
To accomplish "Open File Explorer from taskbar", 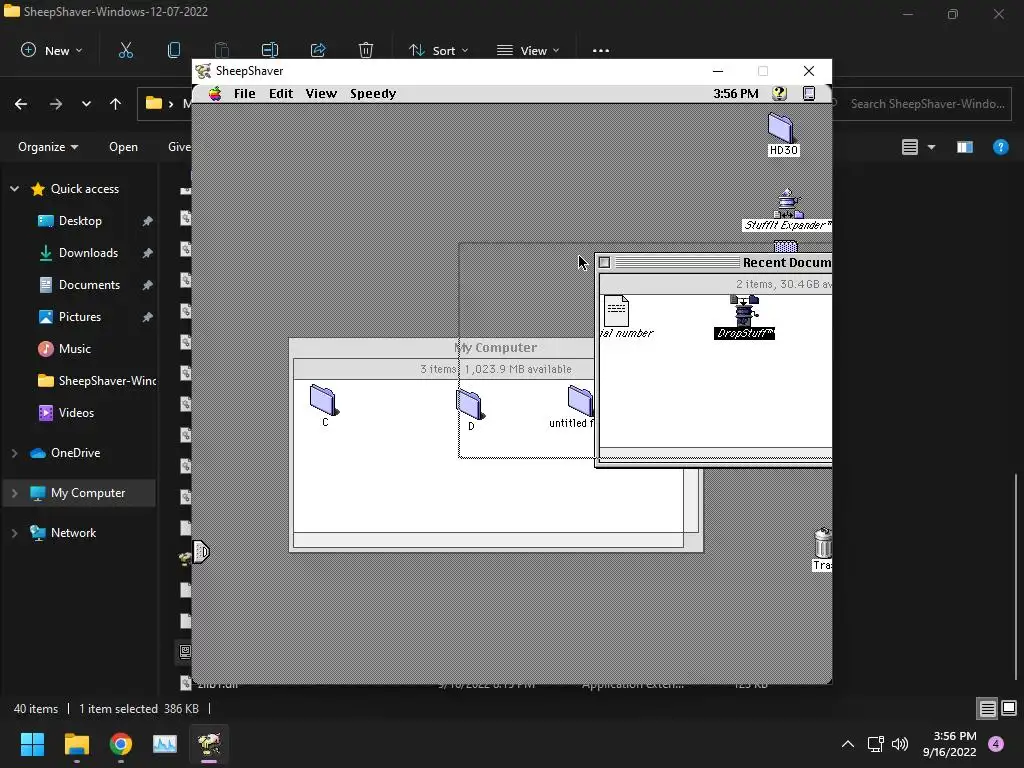I will [76, 744].
